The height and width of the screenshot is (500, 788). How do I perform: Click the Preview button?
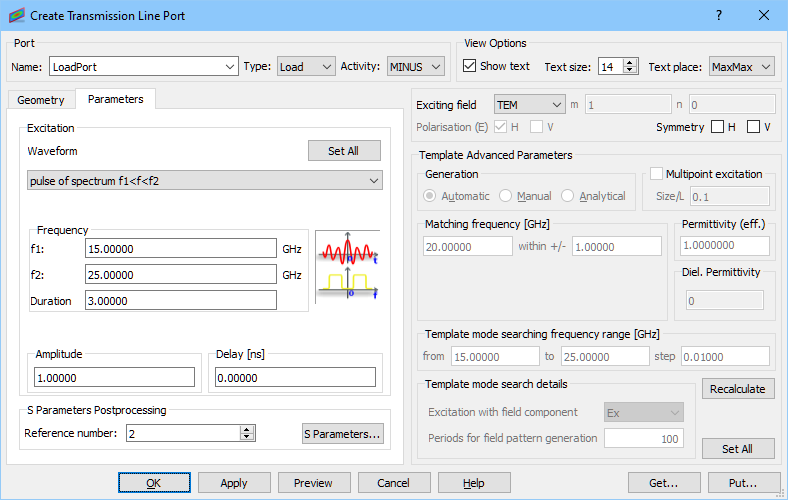pyautogui.click(x=314, y=483)
